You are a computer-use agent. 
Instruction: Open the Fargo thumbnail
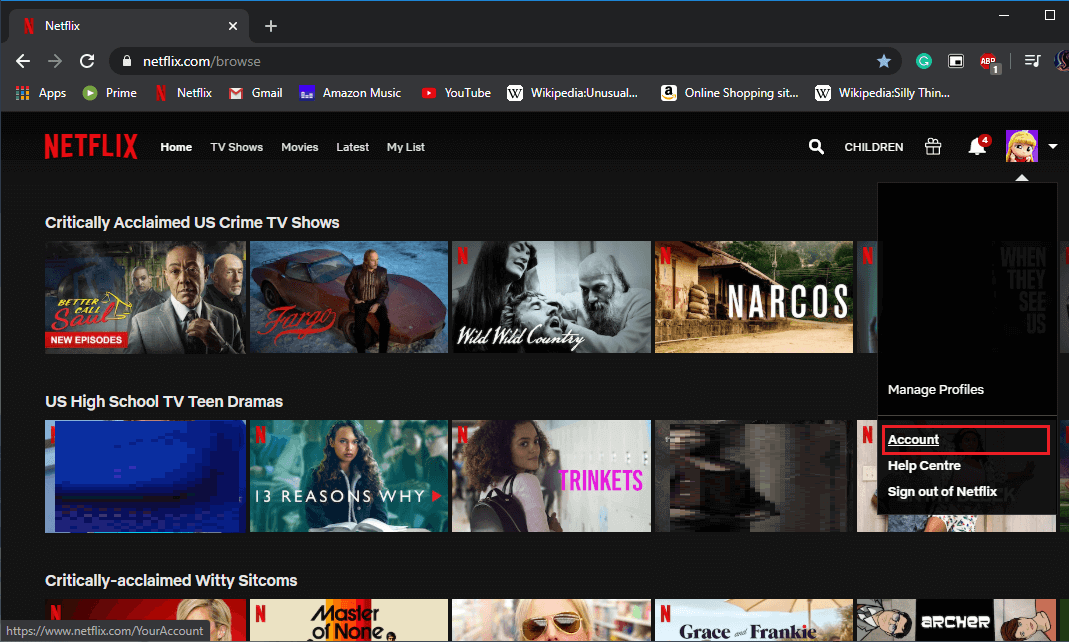[349, 297]
